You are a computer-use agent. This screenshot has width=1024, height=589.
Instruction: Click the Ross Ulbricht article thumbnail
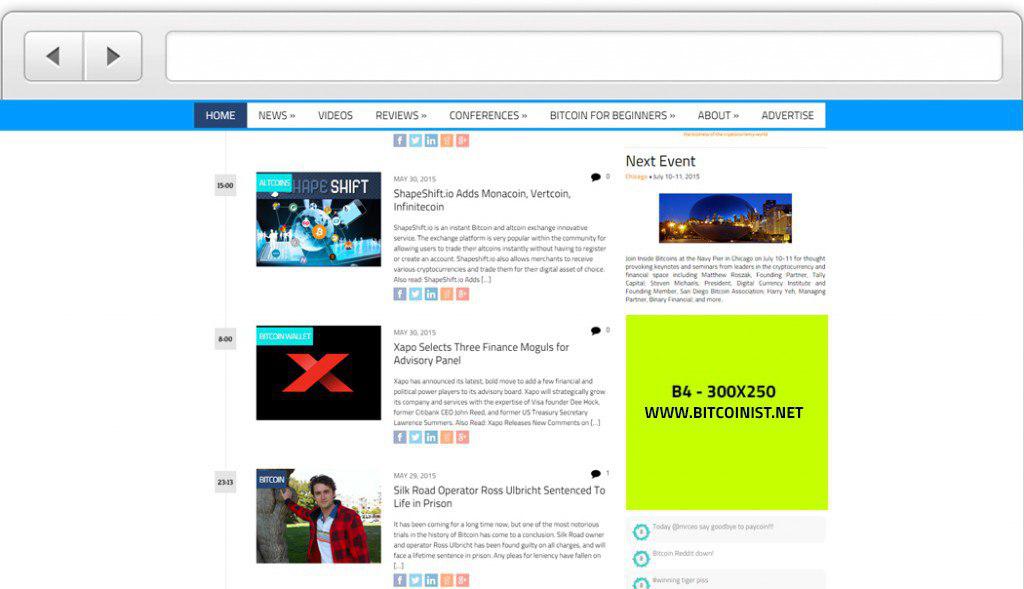coord(318,515)
